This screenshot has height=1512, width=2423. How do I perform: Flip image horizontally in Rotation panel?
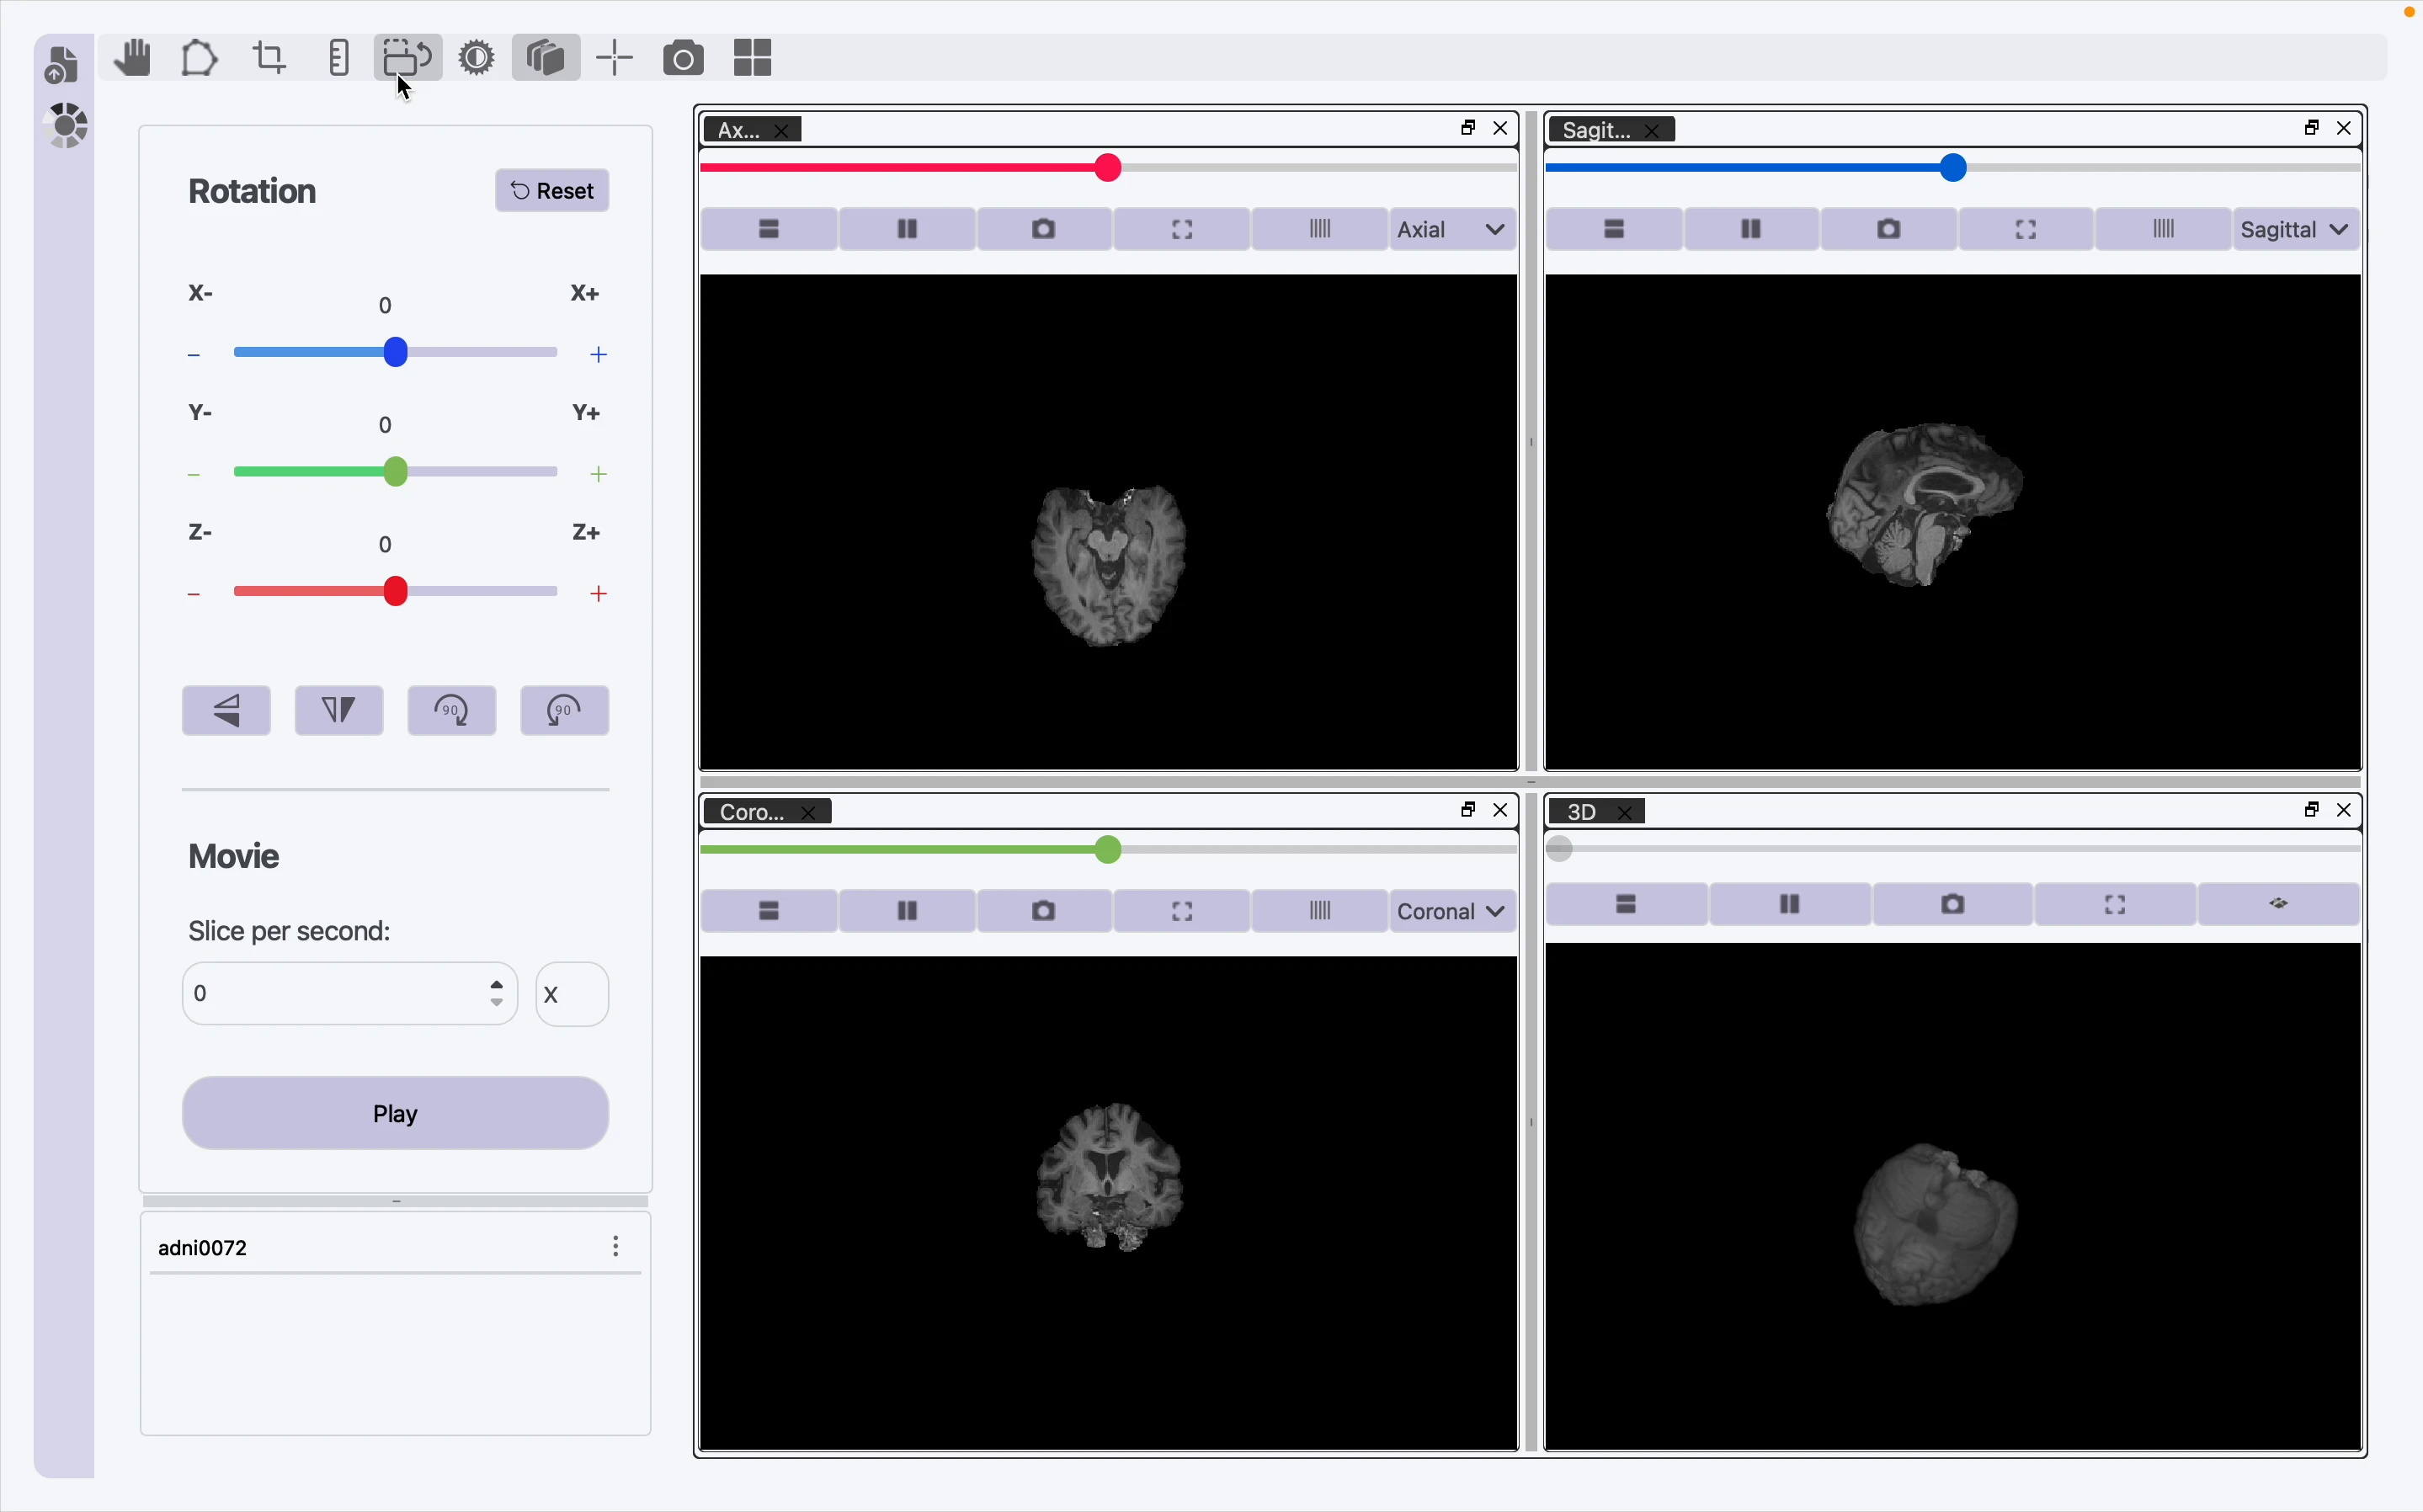pos(339,711)
